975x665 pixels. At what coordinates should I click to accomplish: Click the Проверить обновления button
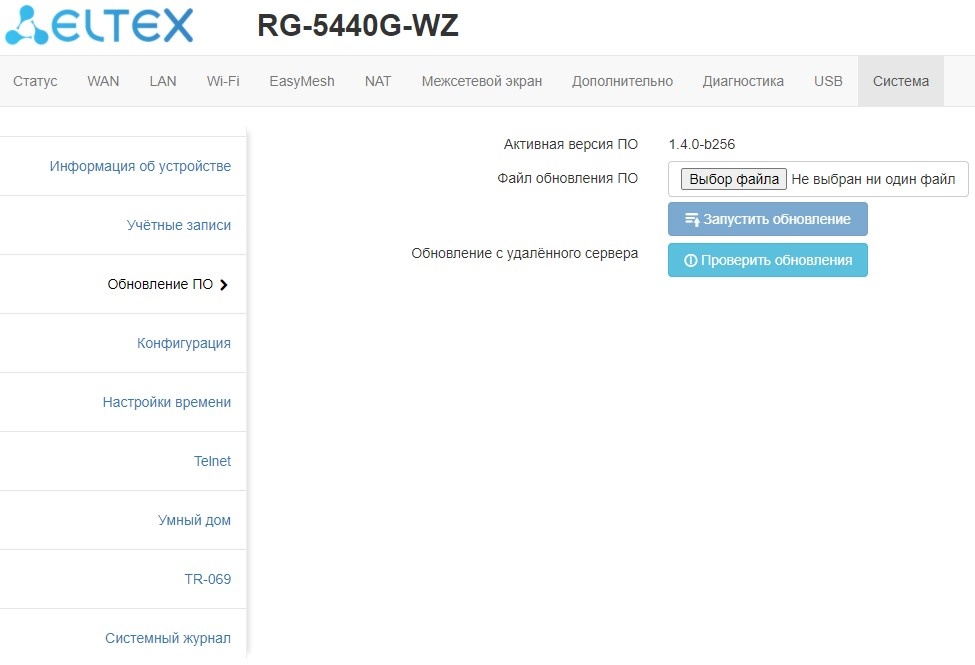pos(768,260)
